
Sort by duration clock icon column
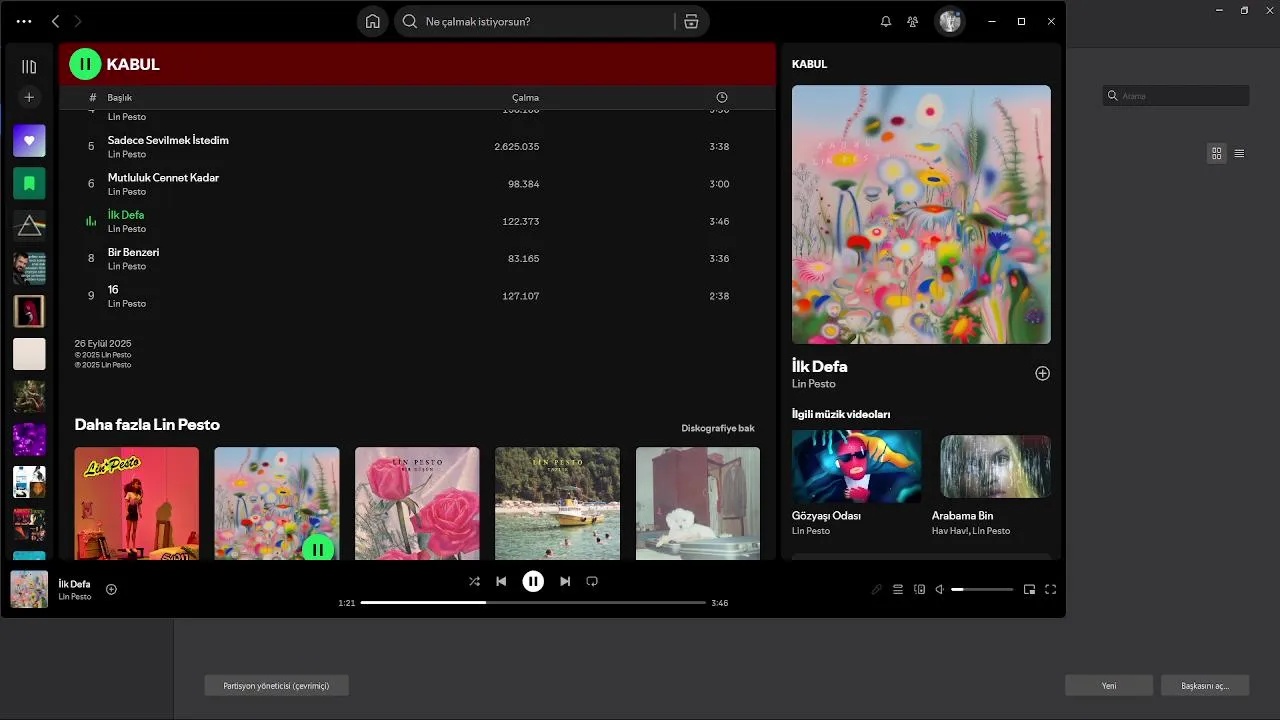[722, 97]
